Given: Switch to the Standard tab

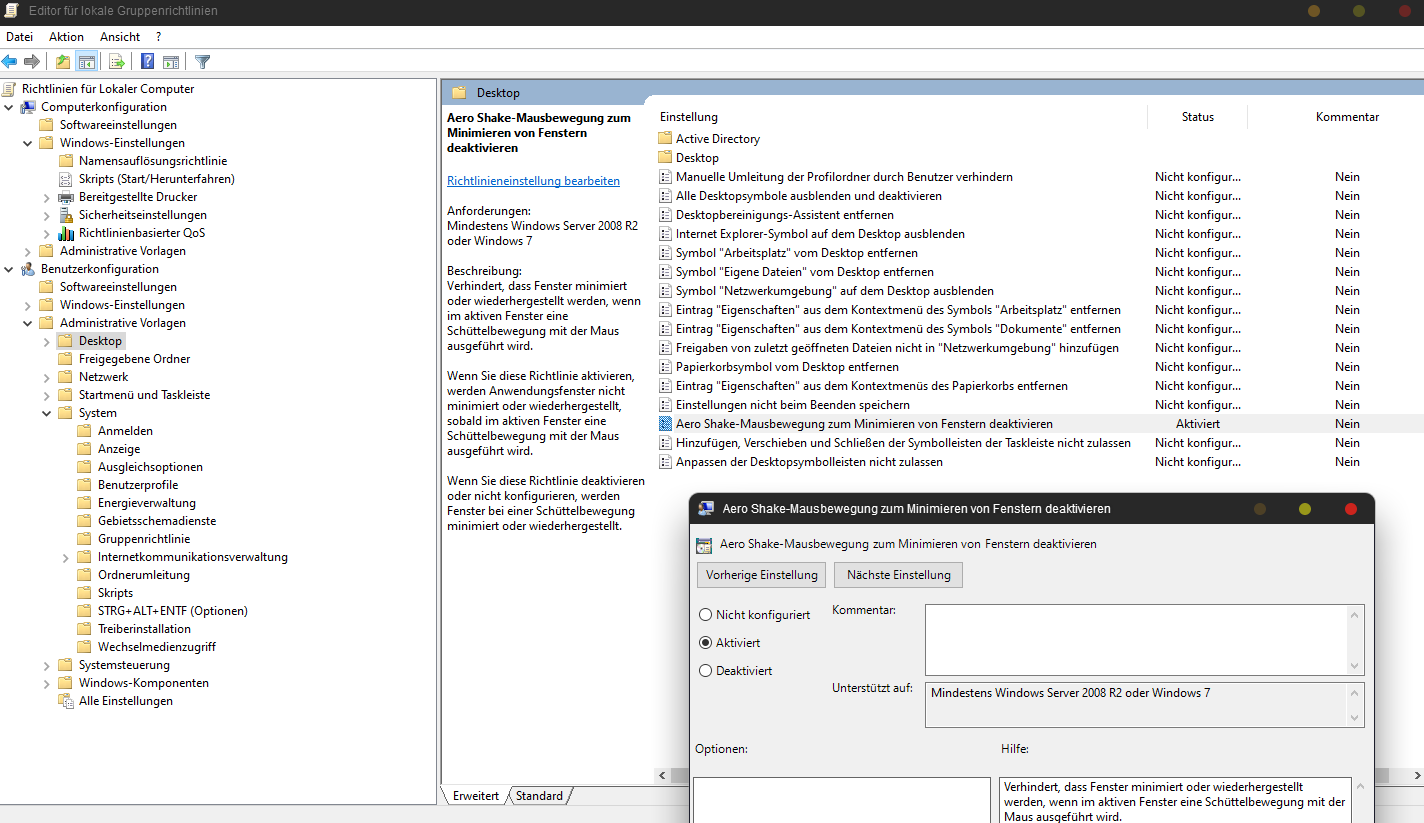Looking at the screenshot, I should (x=540, y=796).
